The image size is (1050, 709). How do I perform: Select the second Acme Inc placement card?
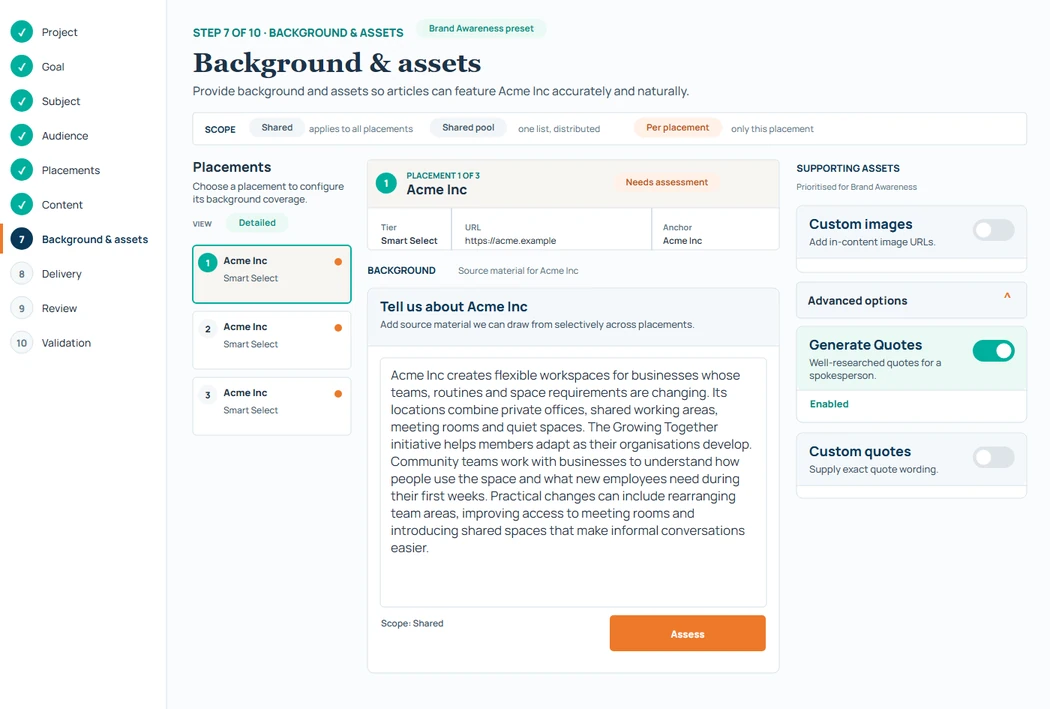click(271, 340)
